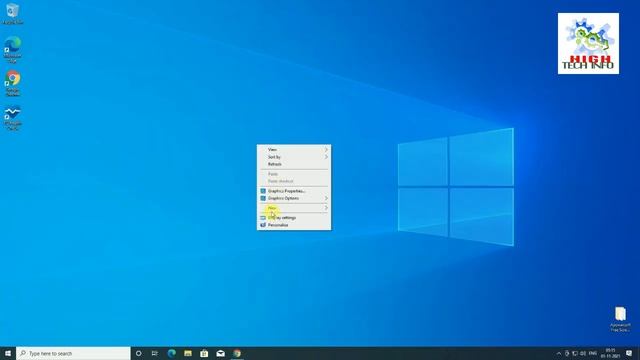
Task: Select the Microsoft Edge desktop shortcut
Action: pos(13,49)
